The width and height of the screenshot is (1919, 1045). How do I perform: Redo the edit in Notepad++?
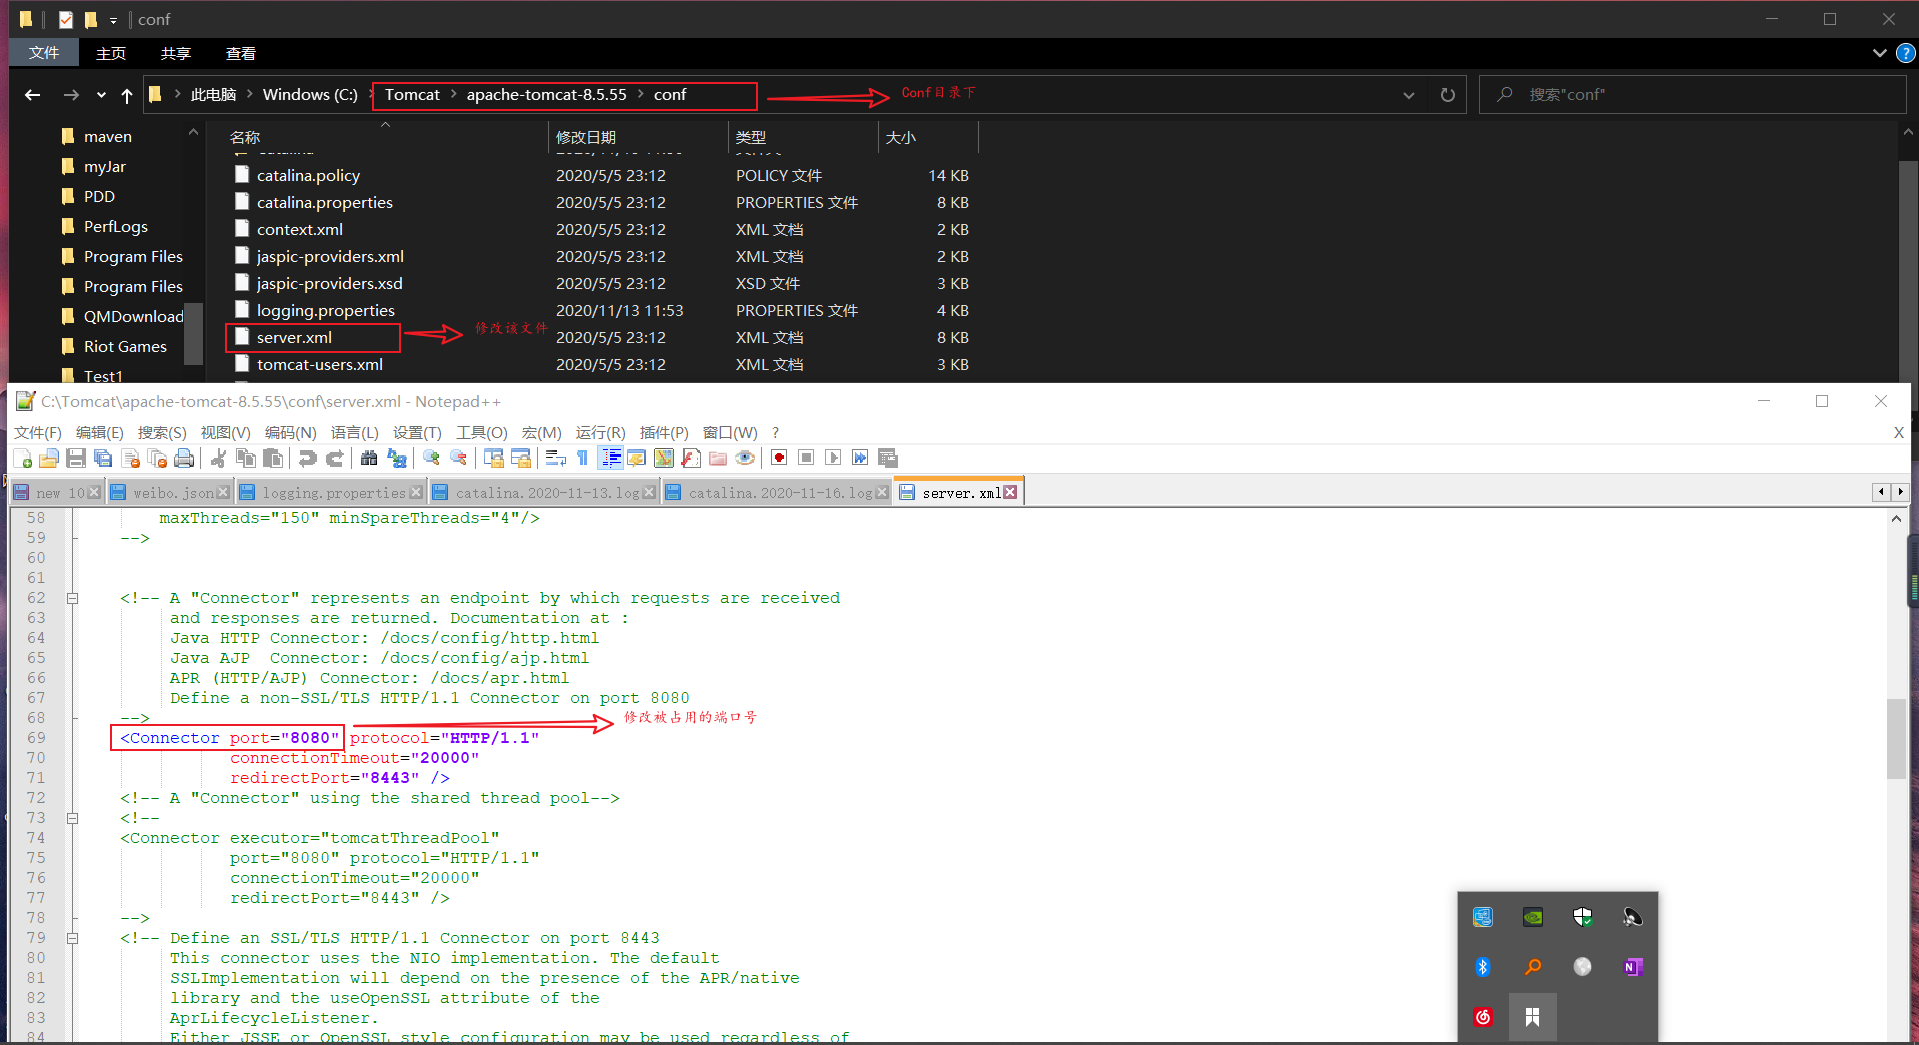[x=334, y=458]
